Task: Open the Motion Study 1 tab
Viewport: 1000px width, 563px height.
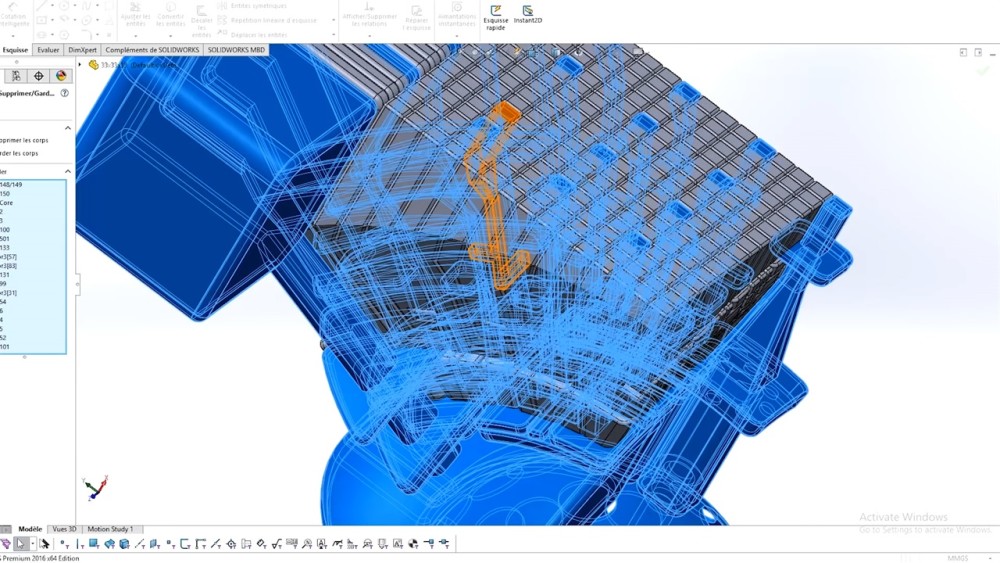Action: pos(110,529)
